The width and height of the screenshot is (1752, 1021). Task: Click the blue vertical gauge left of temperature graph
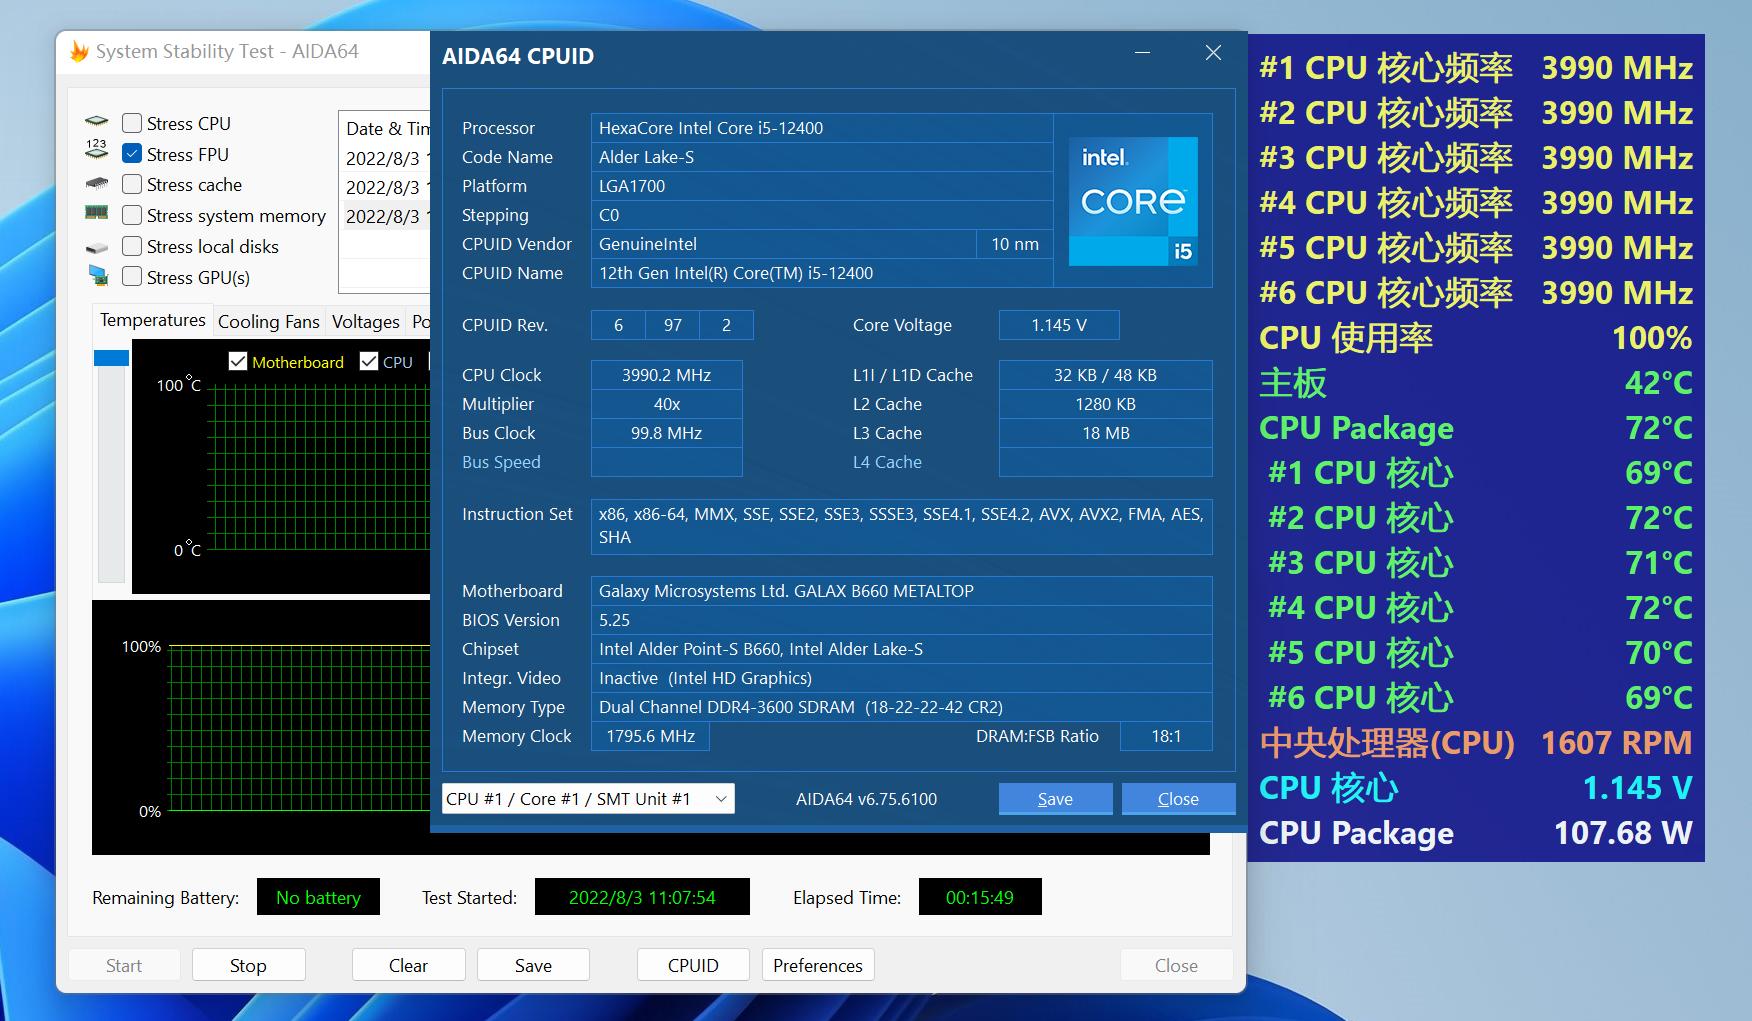111,357
